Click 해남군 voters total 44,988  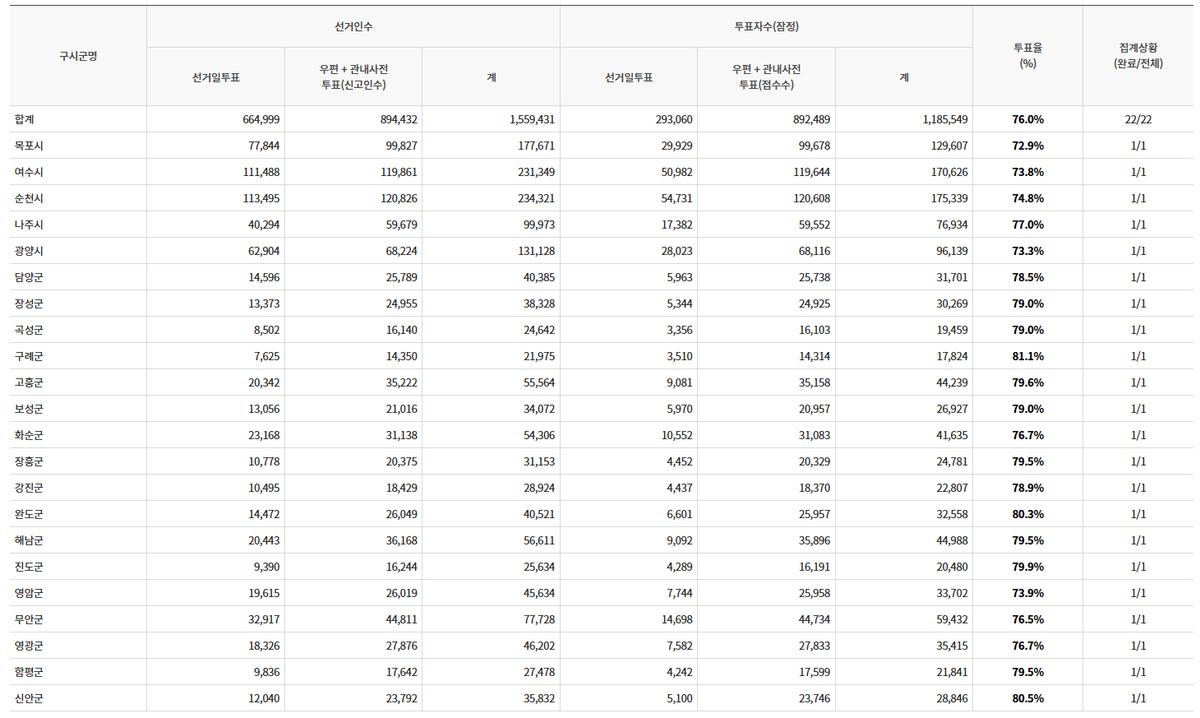pyautogui.click(x=952, y=541)
